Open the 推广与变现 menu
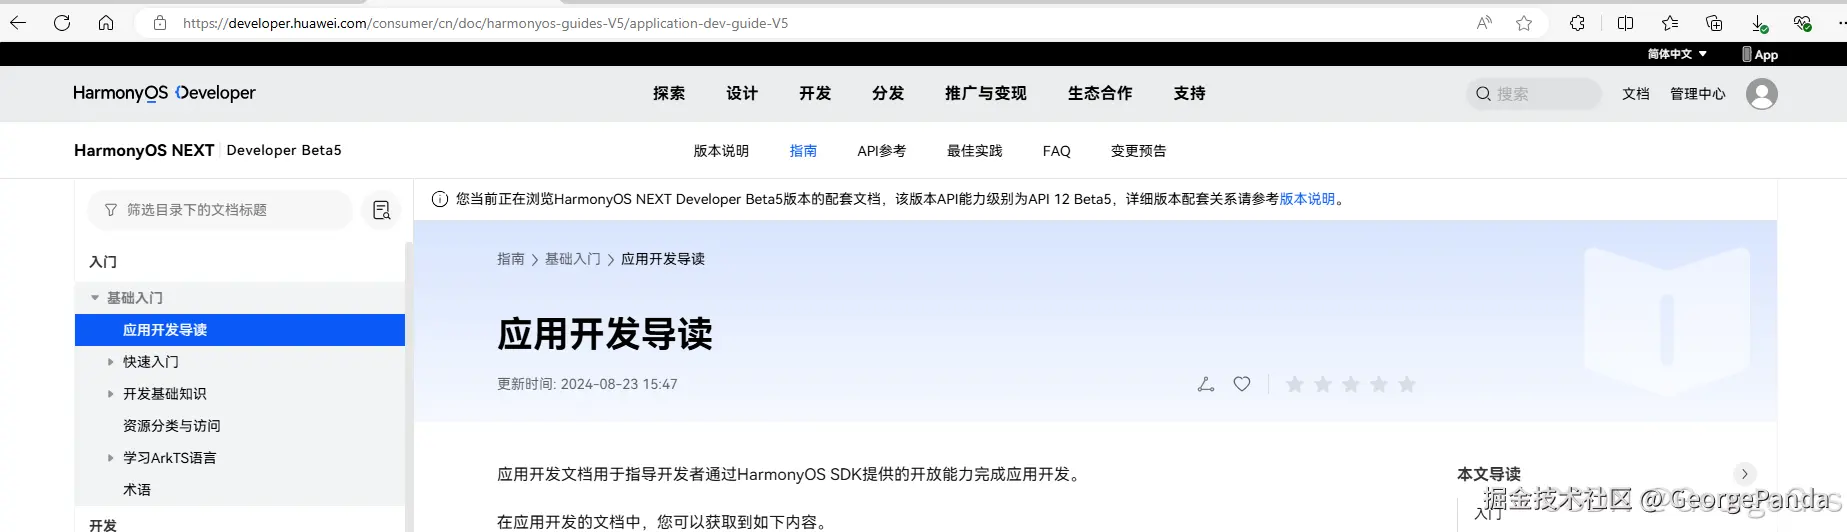This screenshot has width=1847, height=532. [986, 93]
